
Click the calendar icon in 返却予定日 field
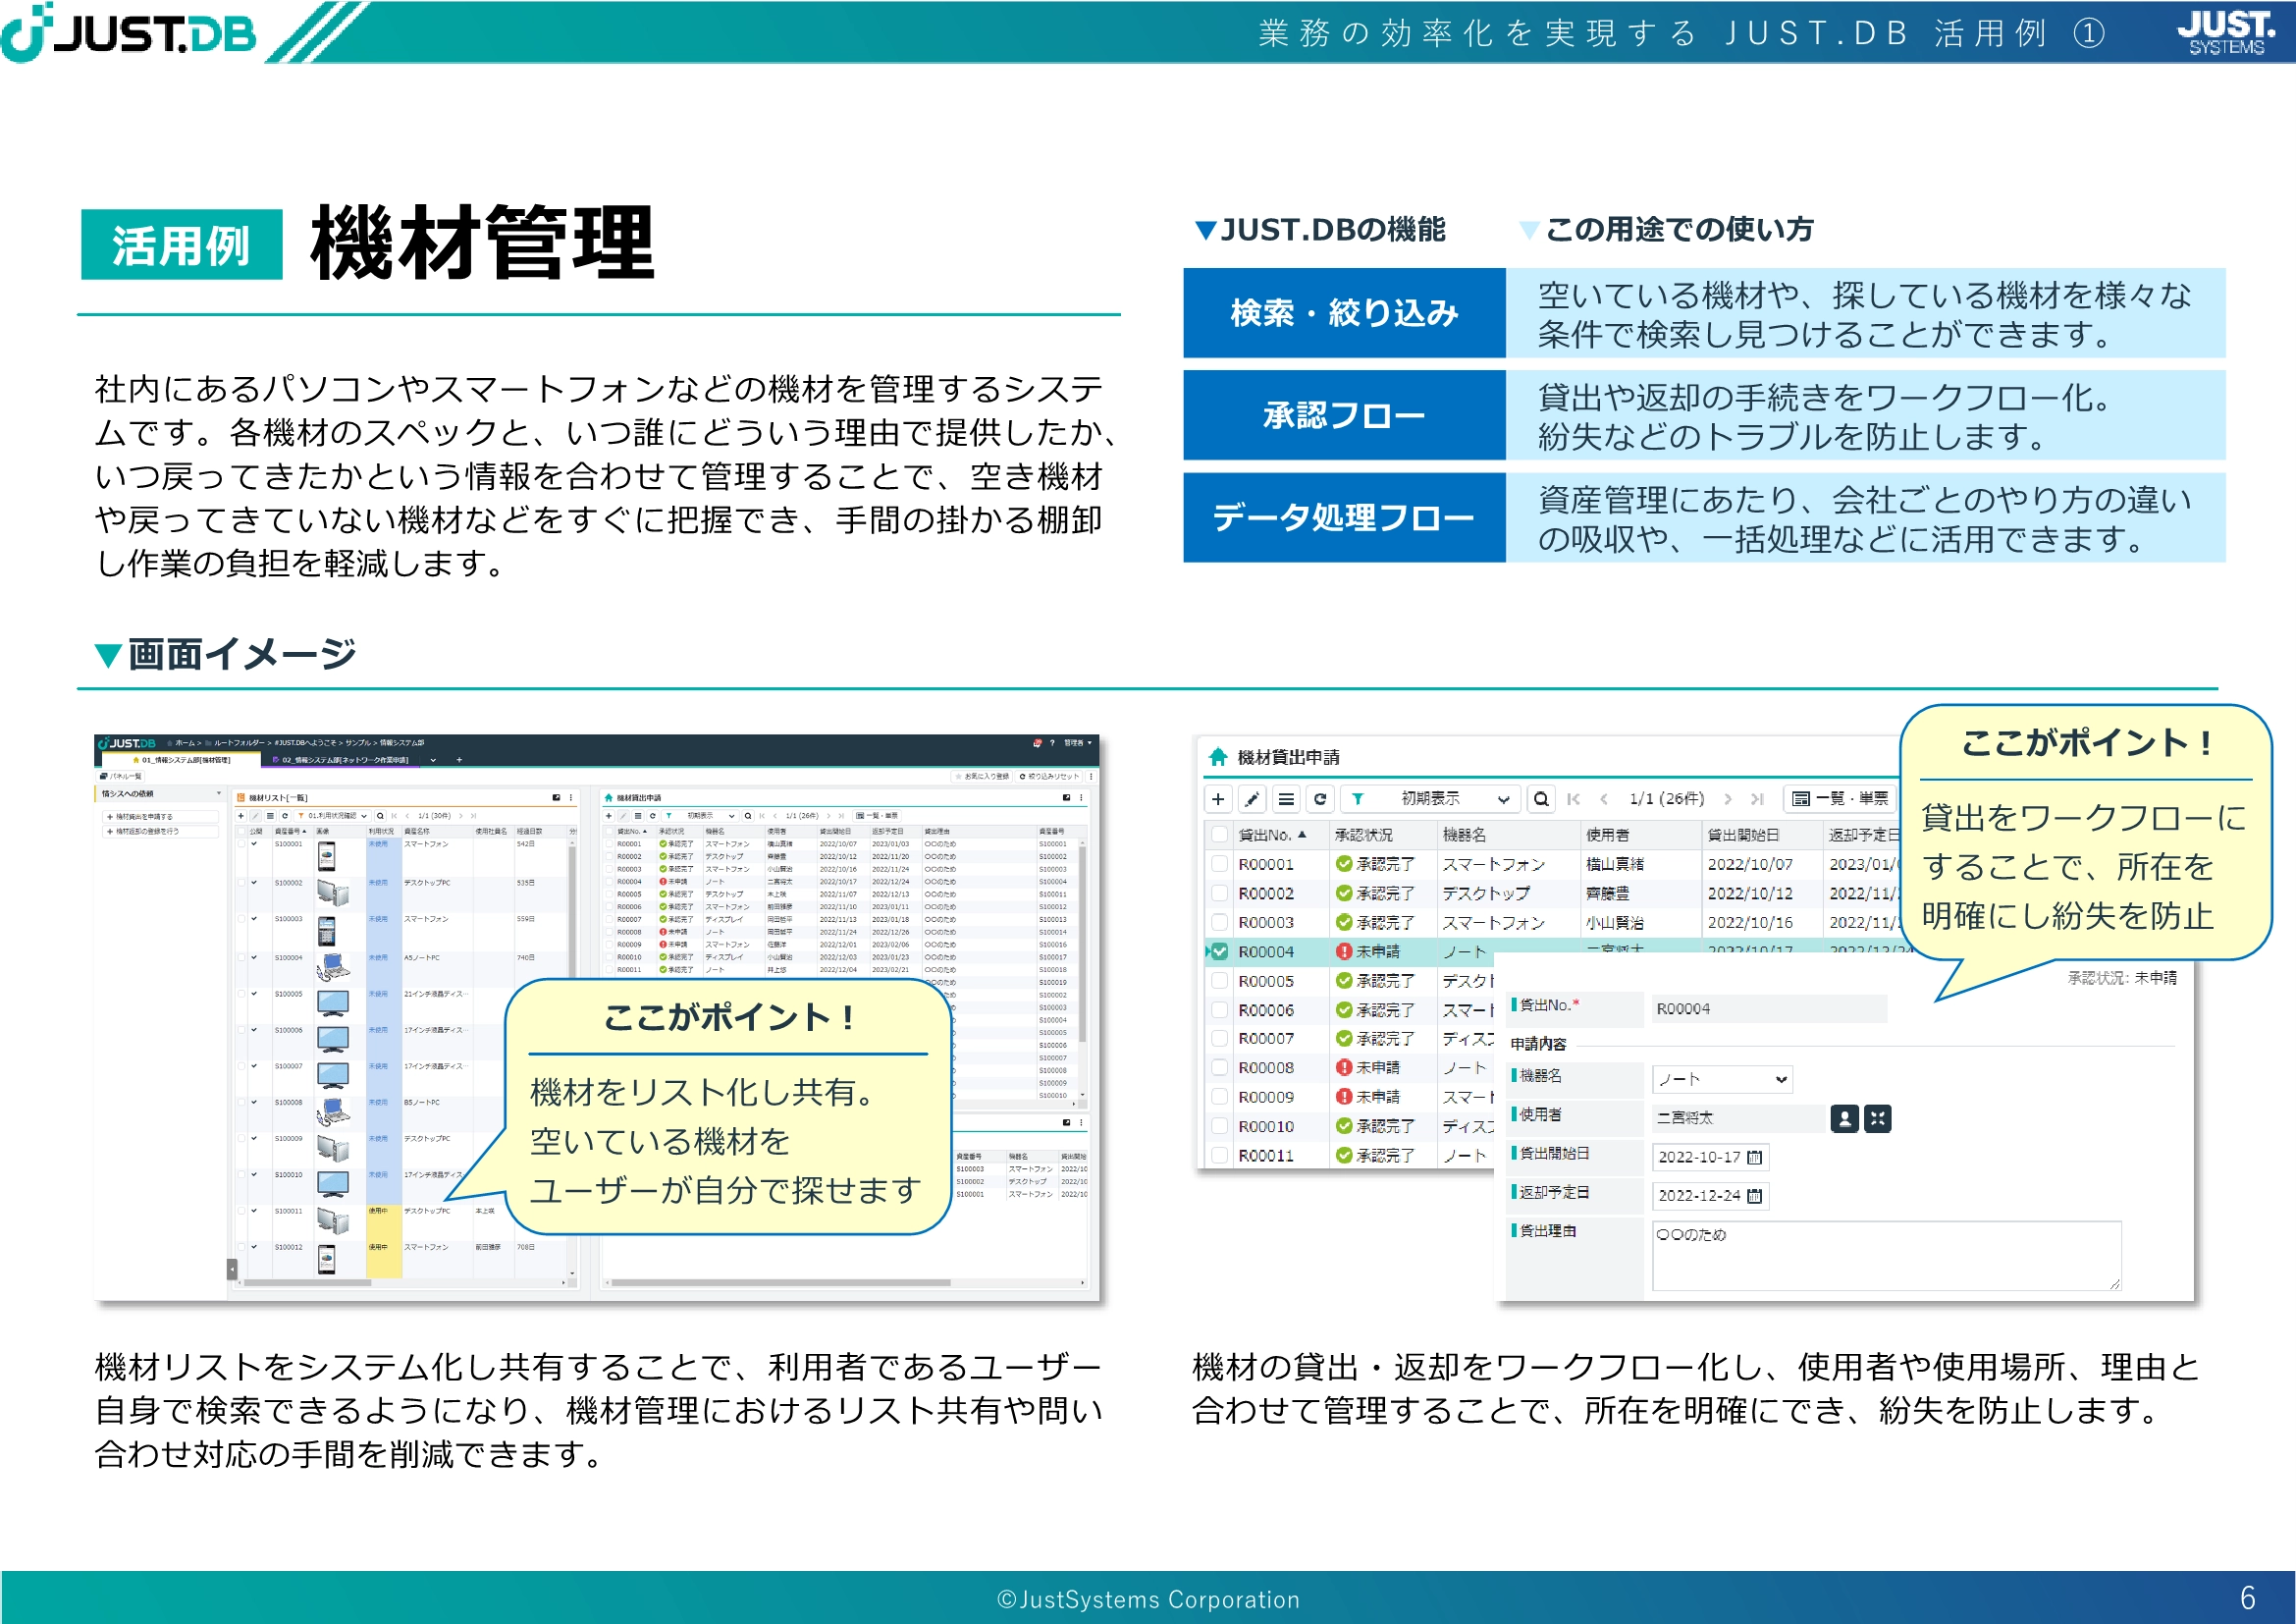(x=1754, y=1196)
